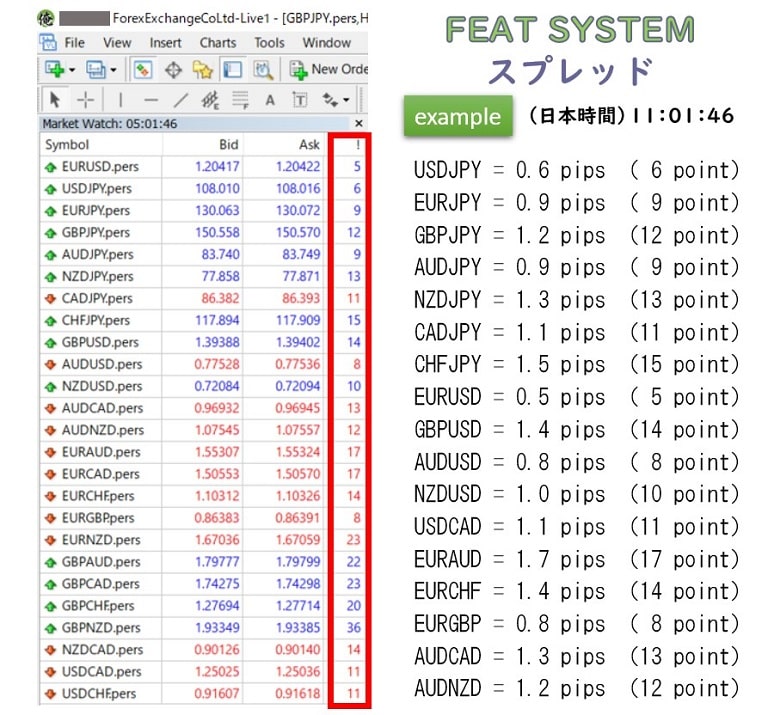Screen dimensions: 768x715
Task: Click the EURCAD ask value 1.50570
Action: tap(298, 474)
